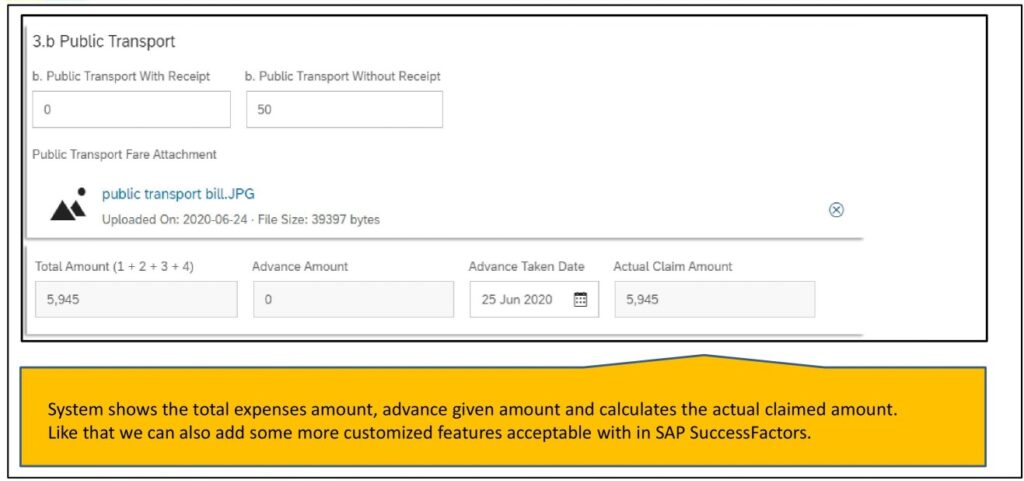Screen dimensions: 1024x481
Task: Click the Public Transport Fare Attachment label
Action: point(124,155)
